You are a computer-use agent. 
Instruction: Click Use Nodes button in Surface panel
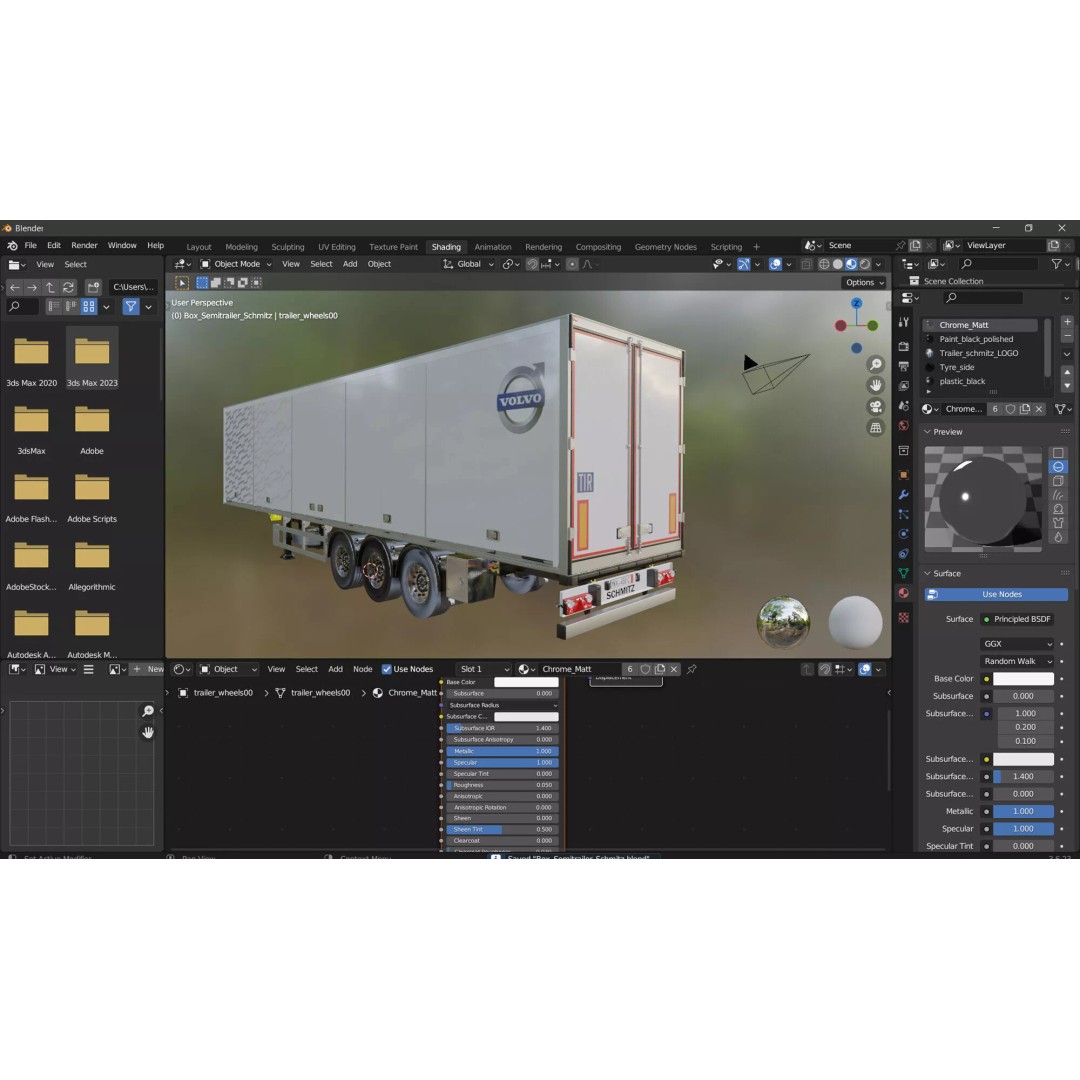coord(996,594)
